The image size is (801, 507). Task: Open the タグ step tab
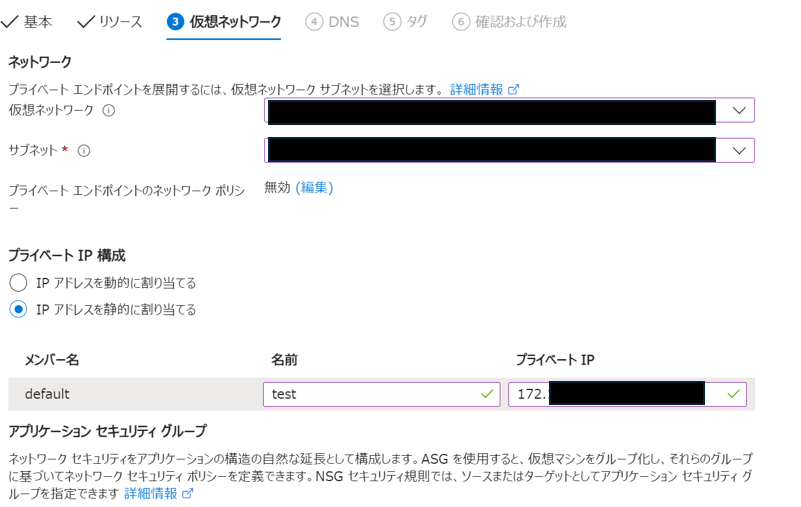click(x=405, y=21)
